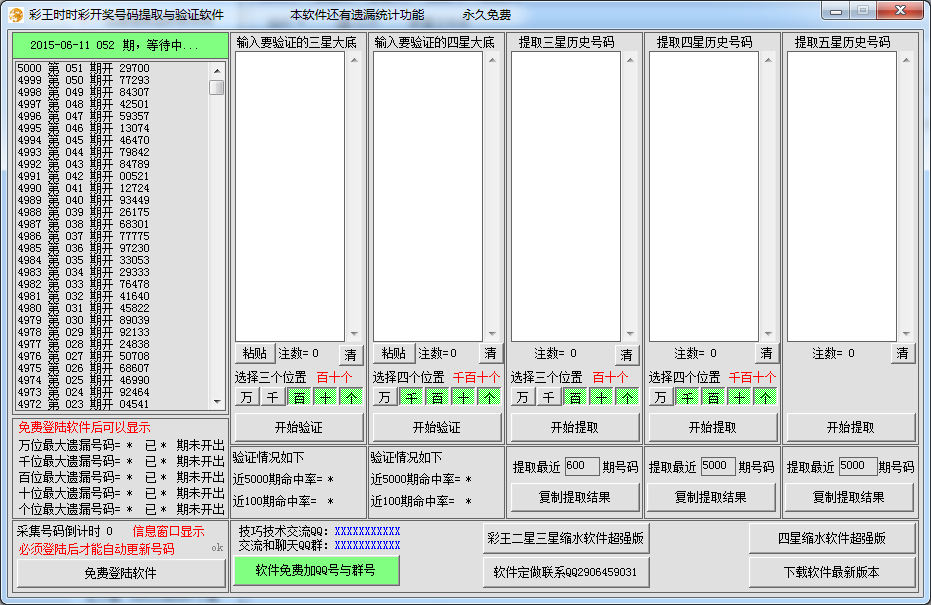This screenshot has width=931, height=605.
Task: Toggle 千 position in four-star verify panel
Action: pos(410,397)
